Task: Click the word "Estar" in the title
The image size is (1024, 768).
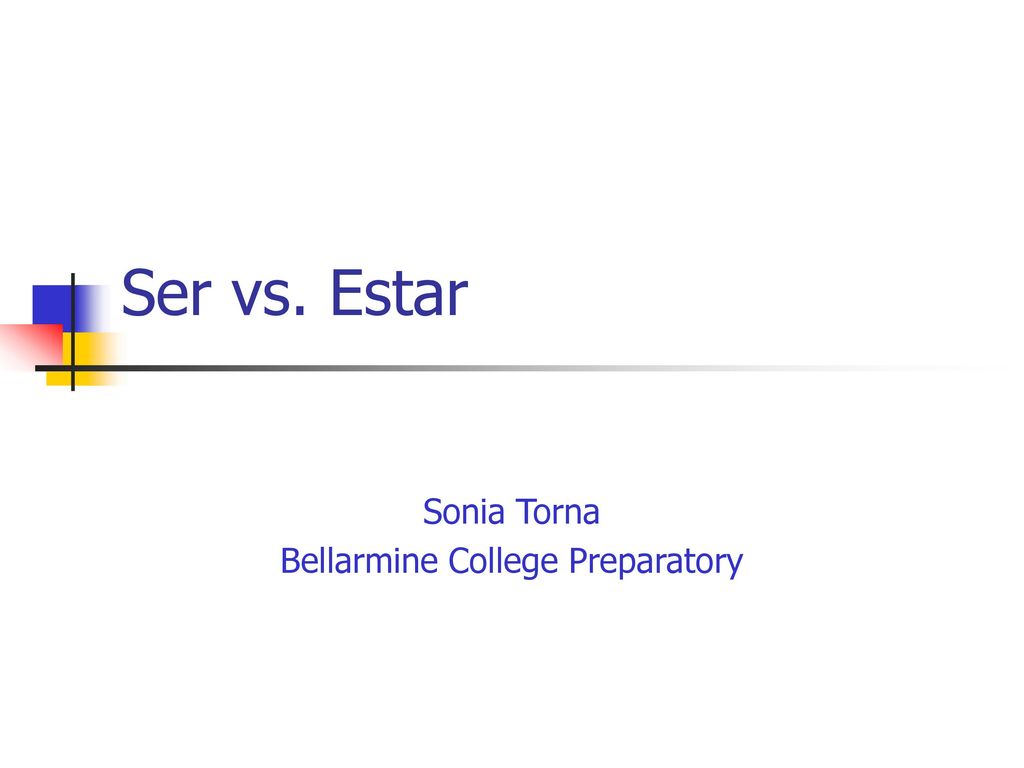Action: click(399, 293)
